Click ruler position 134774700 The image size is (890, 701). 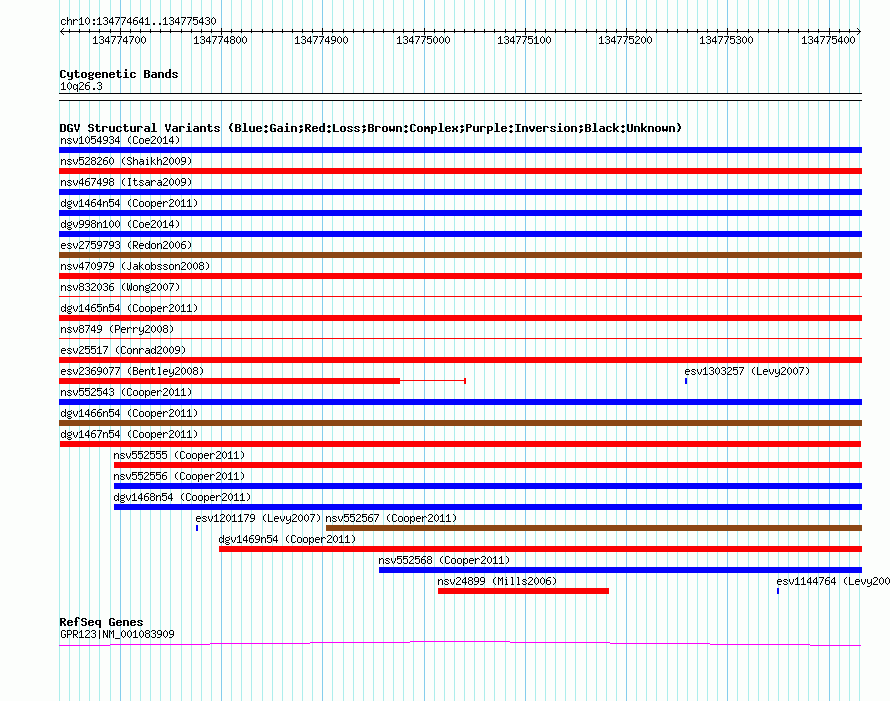pyautogui.click(x=119, y=40)
